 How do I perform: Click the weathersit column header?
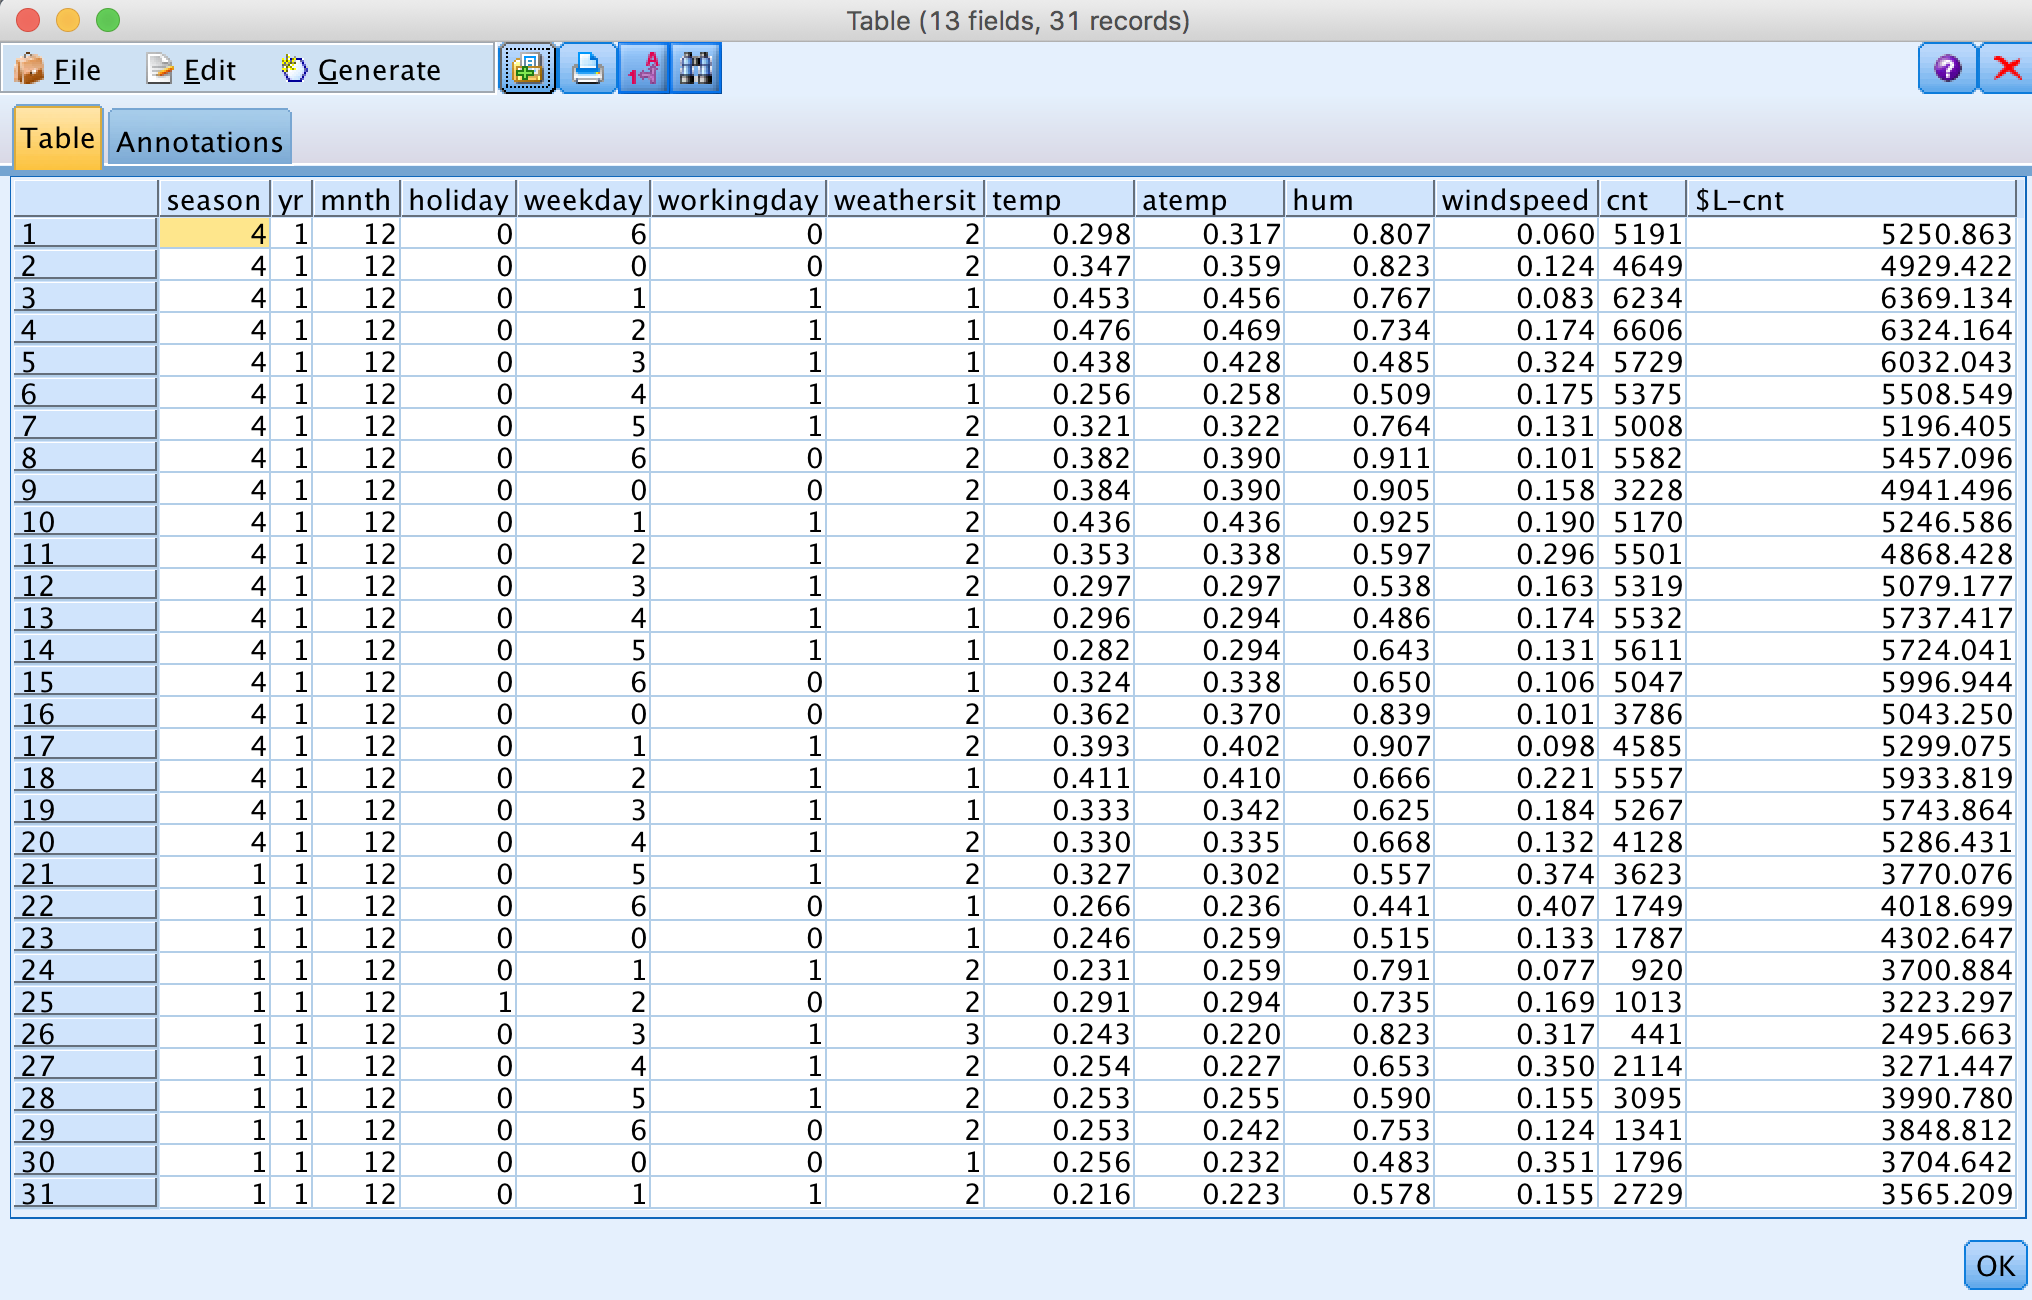(904, 200)
